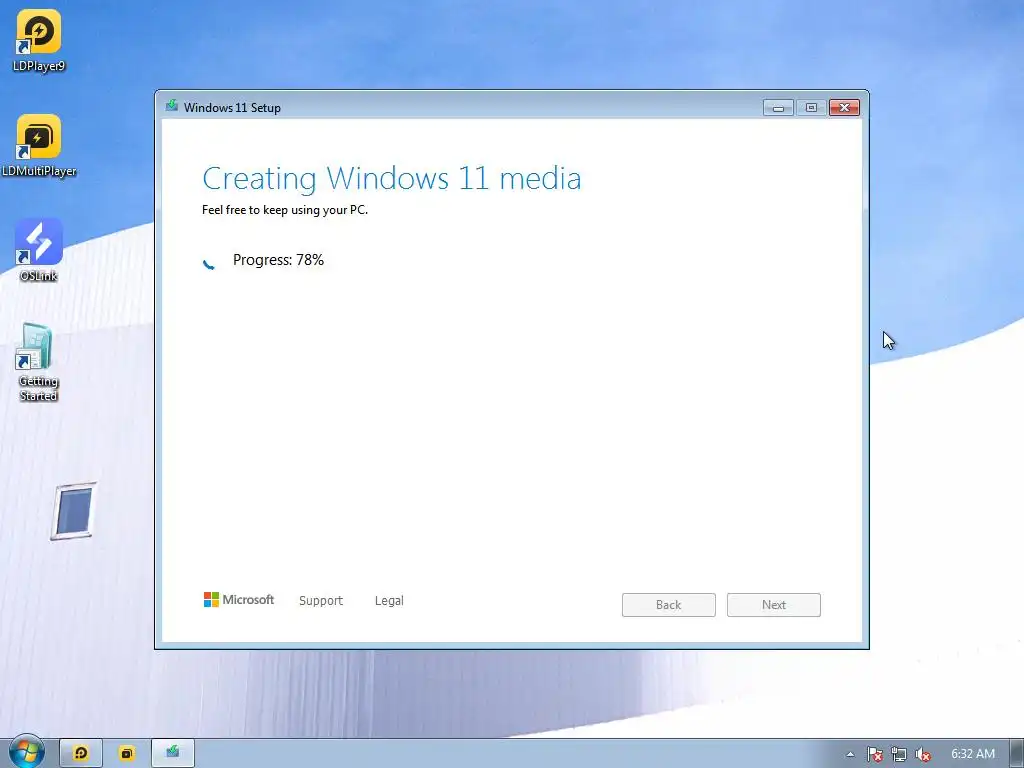
Task: Click the progress spinner indicator
Action: click(209, 263)
